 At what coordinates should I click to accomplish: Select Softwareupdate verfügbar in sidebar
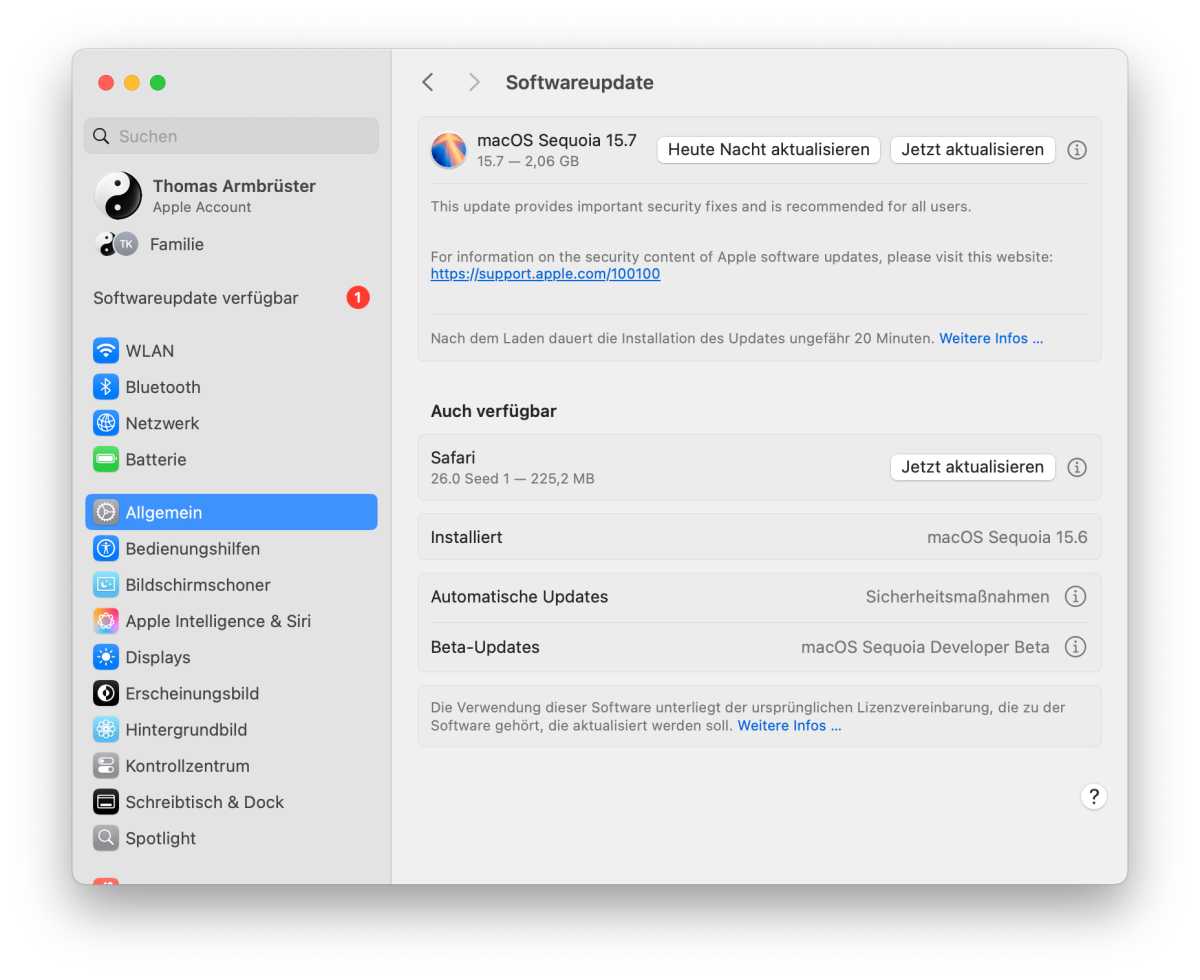231,298
